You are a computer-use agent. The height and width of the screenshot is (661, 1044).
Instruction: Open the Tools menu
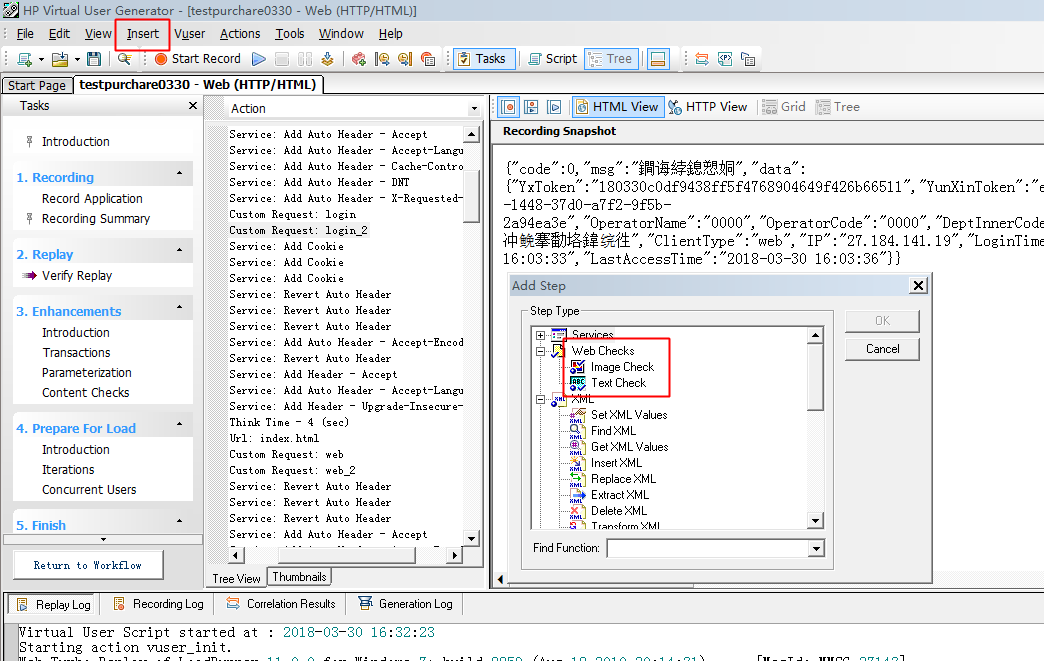coord(290,33)
